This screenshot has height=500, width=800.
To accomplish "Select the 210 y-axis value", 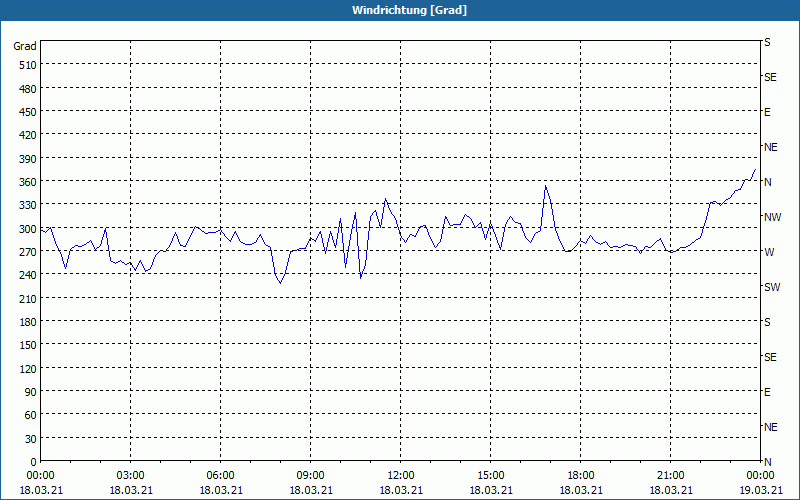I will pos(29,299).
